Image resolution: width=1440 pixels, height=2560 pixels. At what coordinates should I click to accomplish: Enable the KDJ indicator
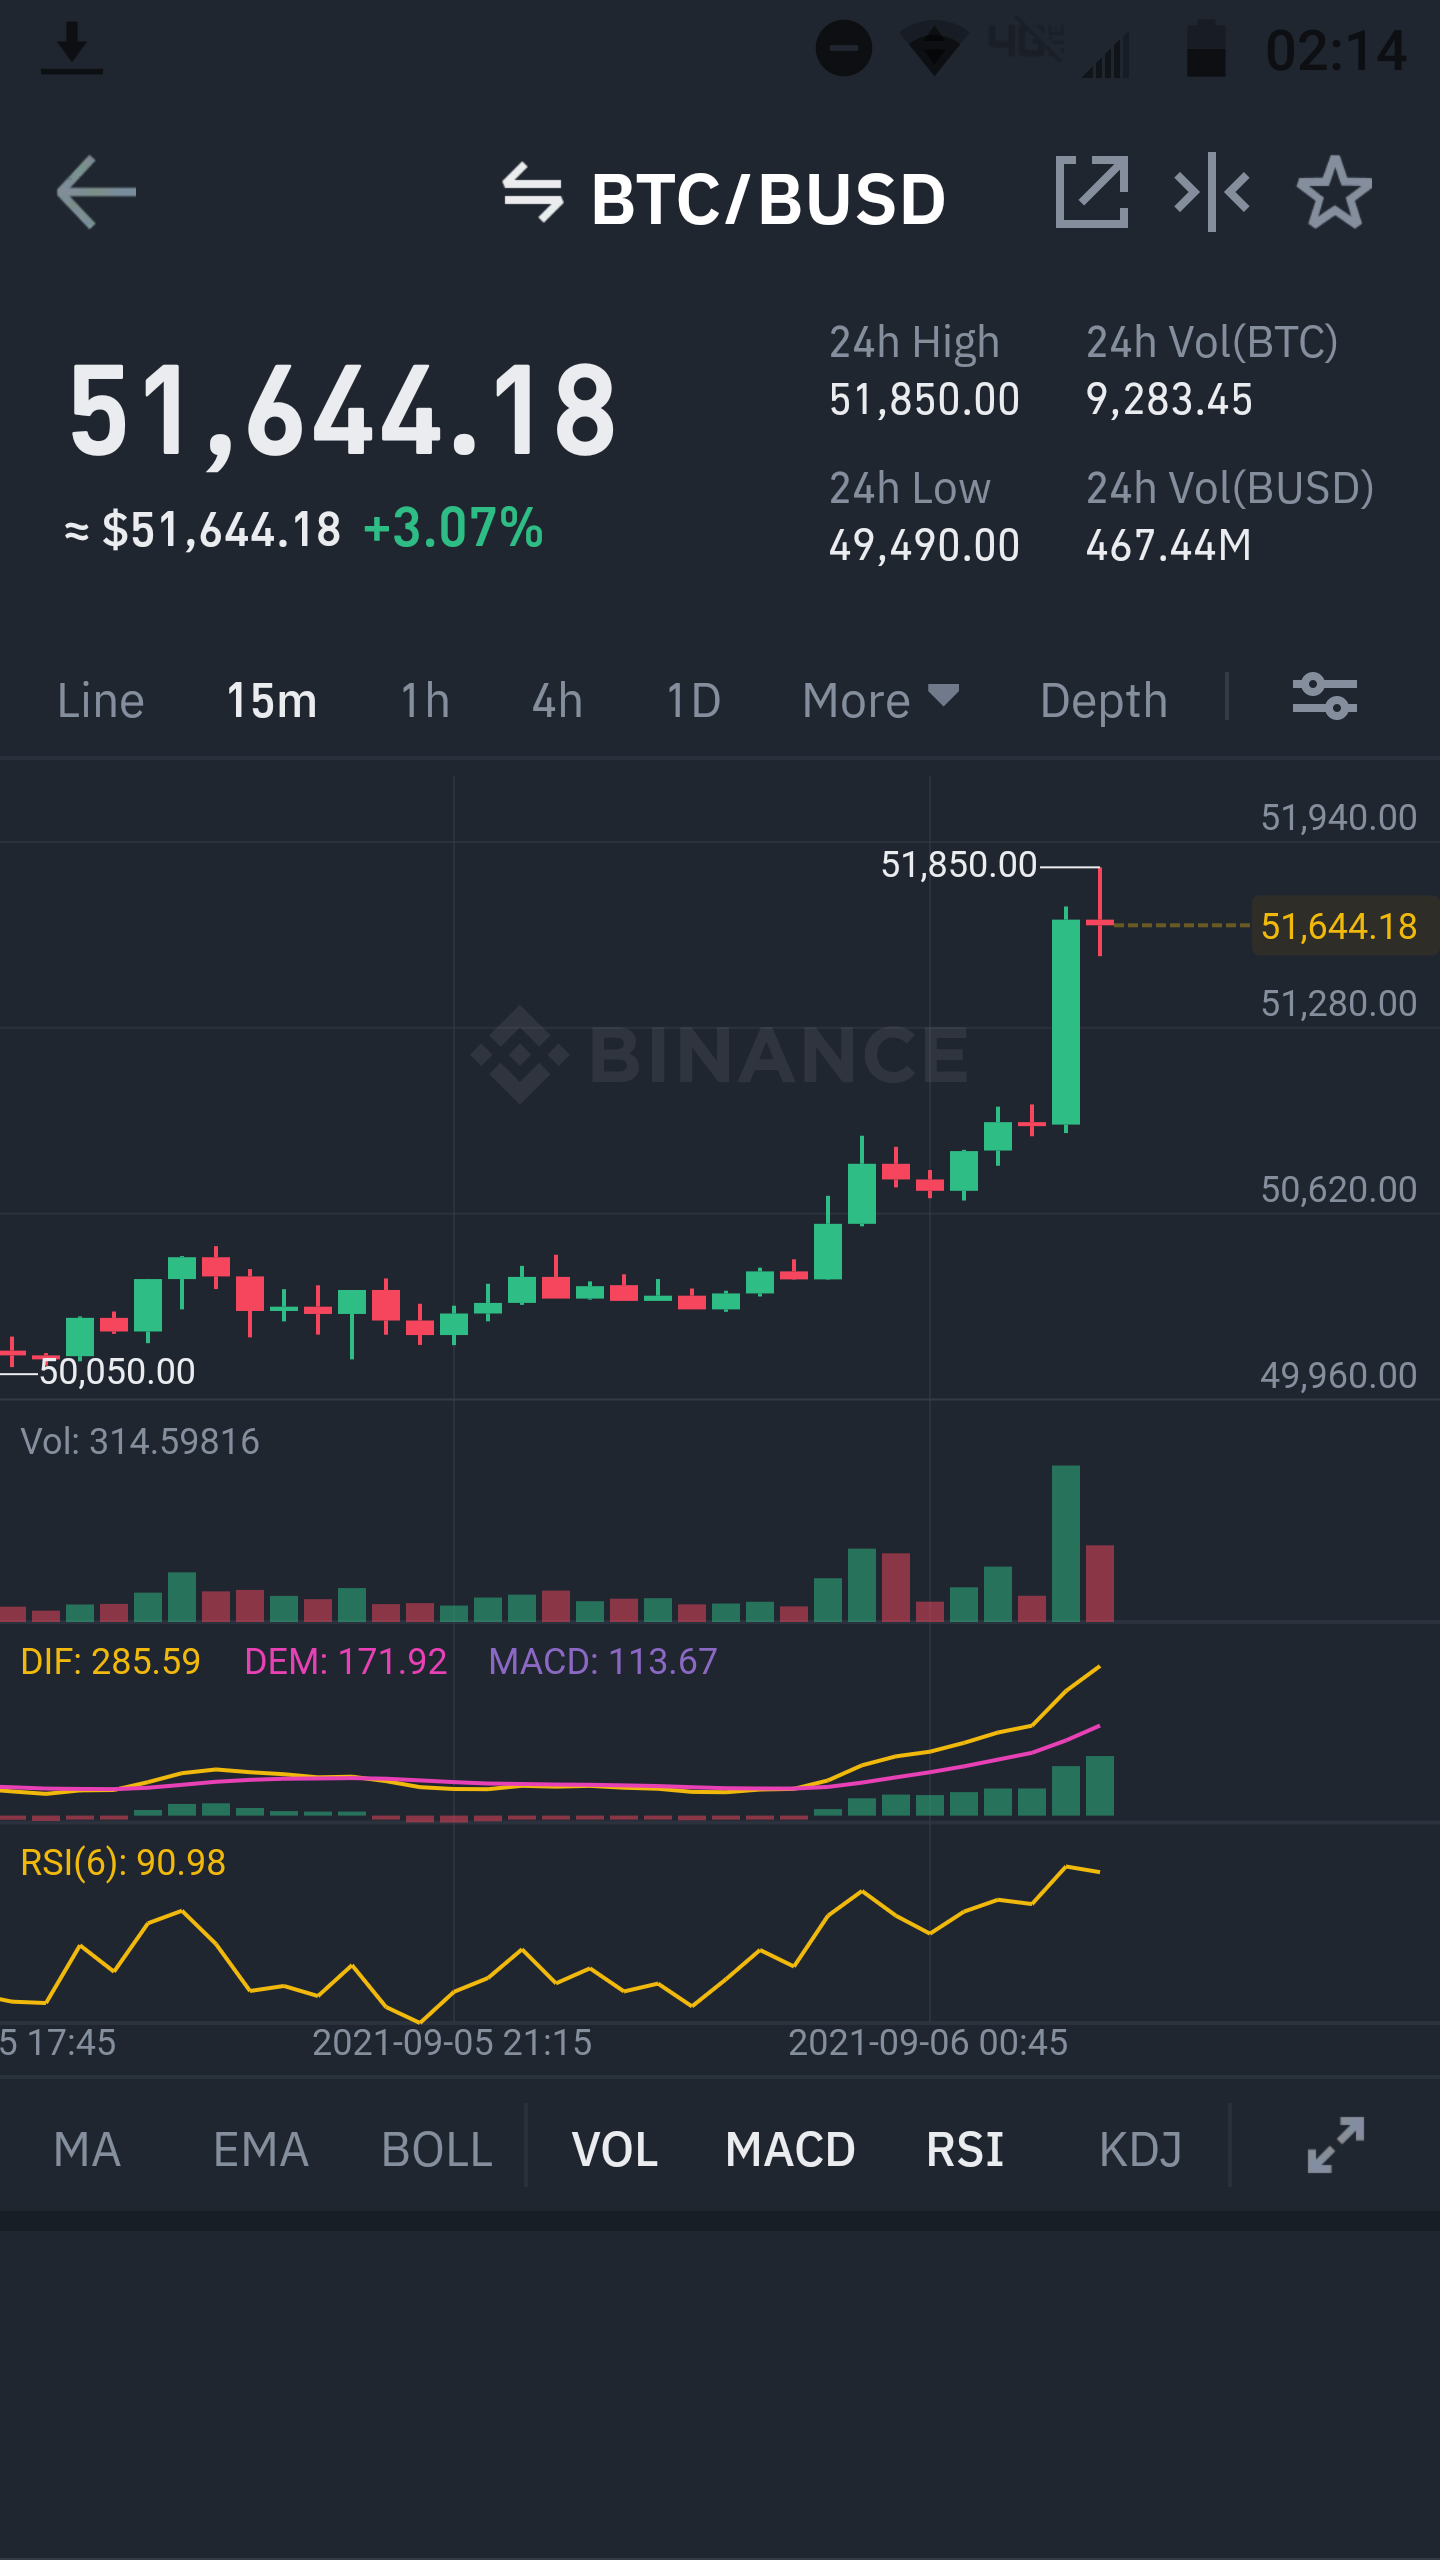pyautogui.click(x=1140, y=2149)
